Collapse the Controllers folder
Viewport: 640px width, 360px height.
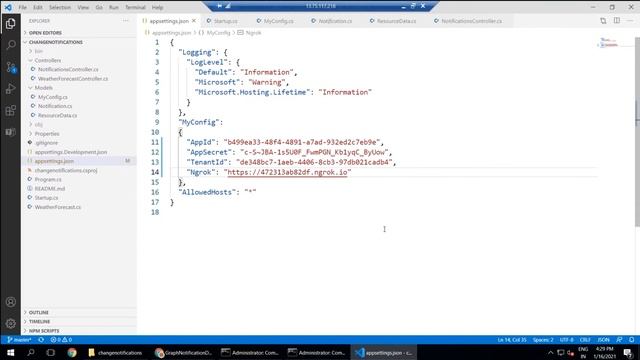click(48, 60)
